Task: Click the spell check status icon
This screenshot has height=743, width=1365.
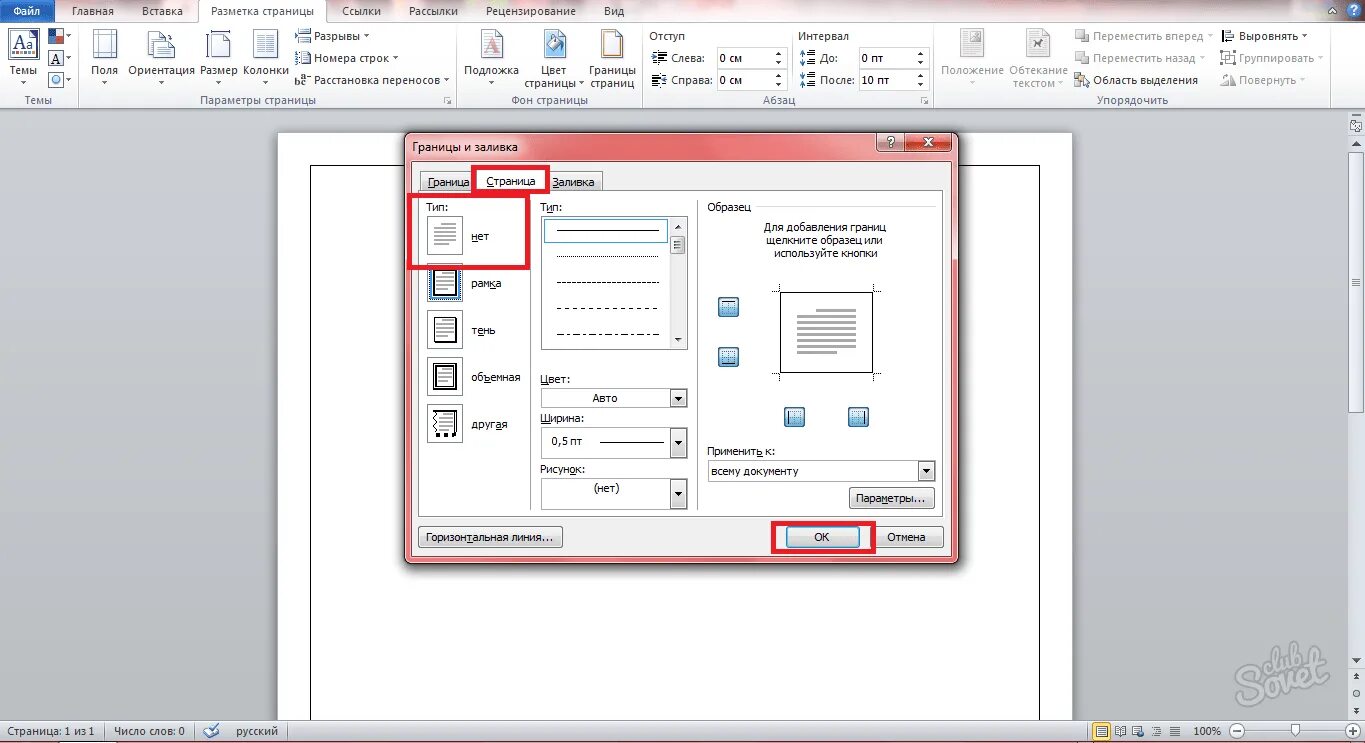Action: 211,731
